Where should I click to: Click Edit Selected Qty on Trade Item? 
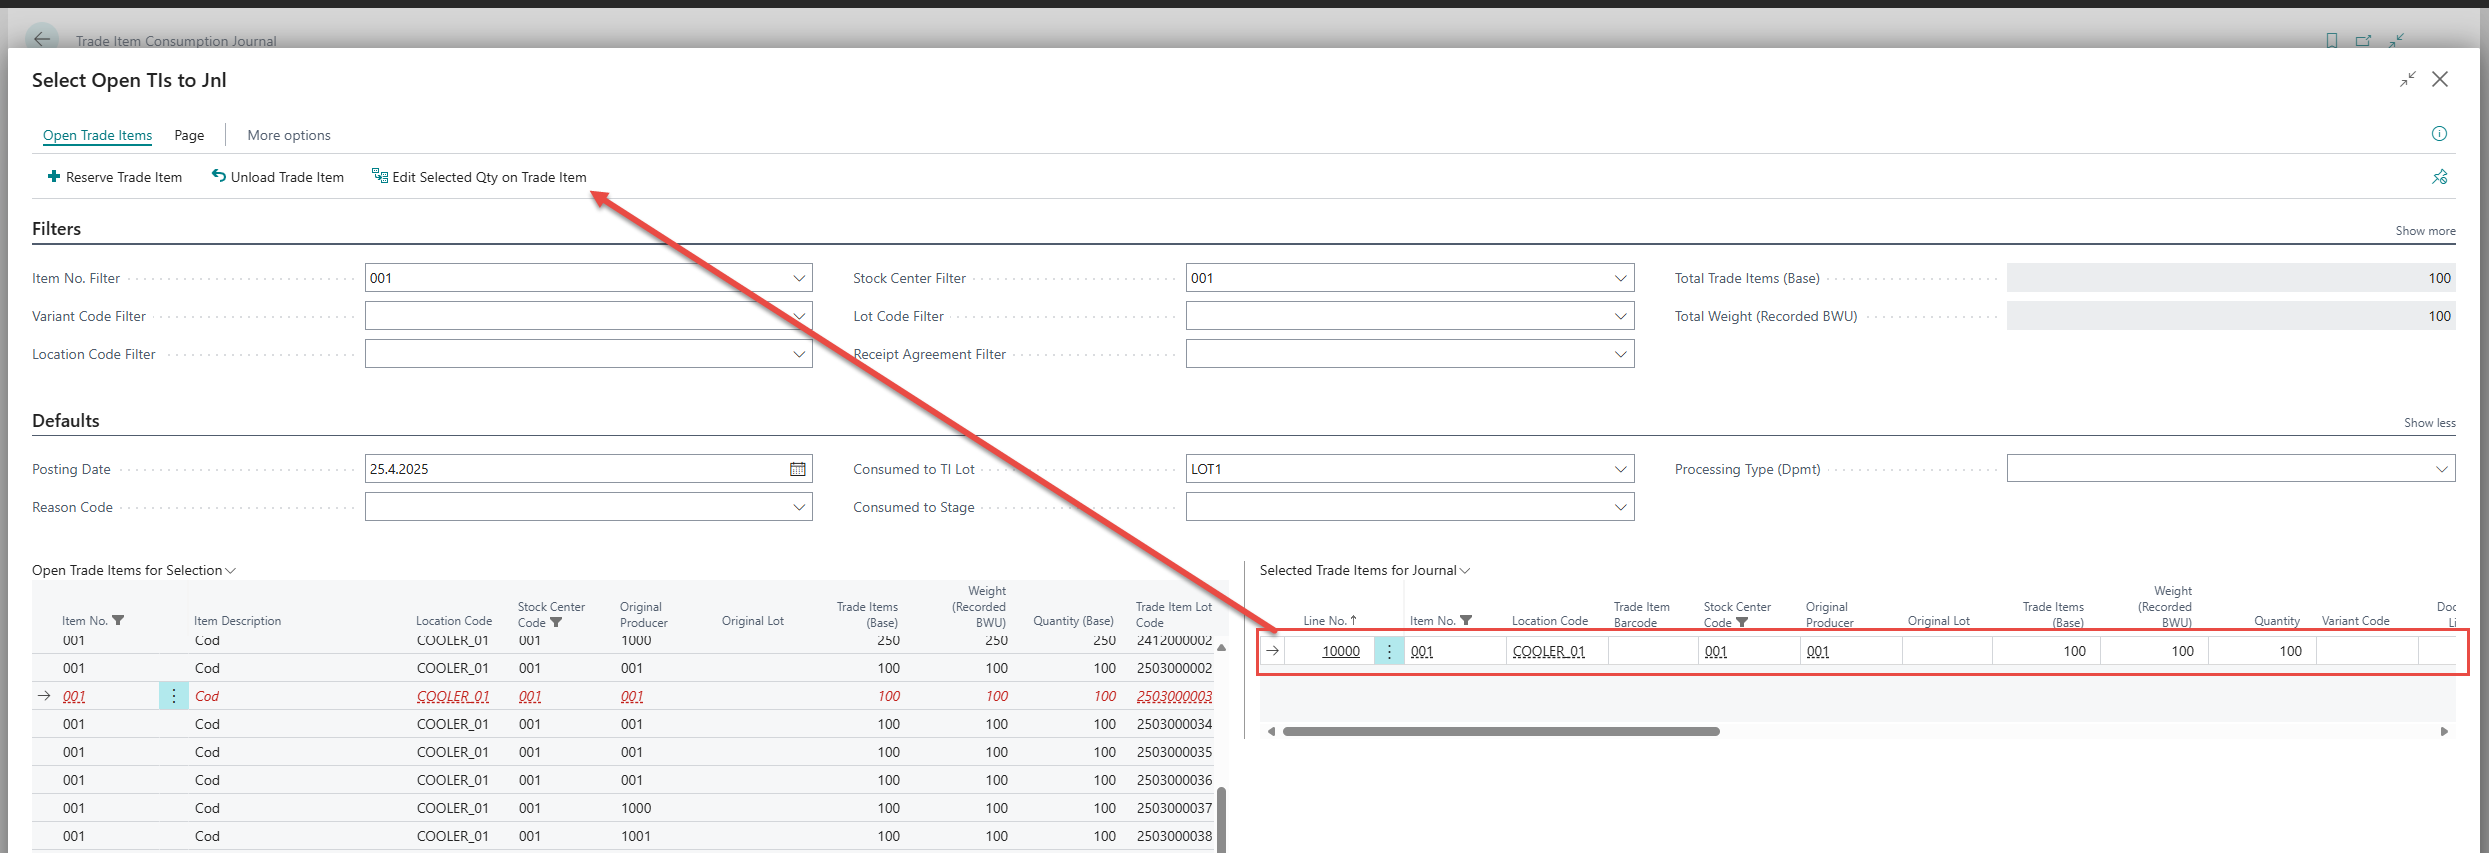(488, 177)
